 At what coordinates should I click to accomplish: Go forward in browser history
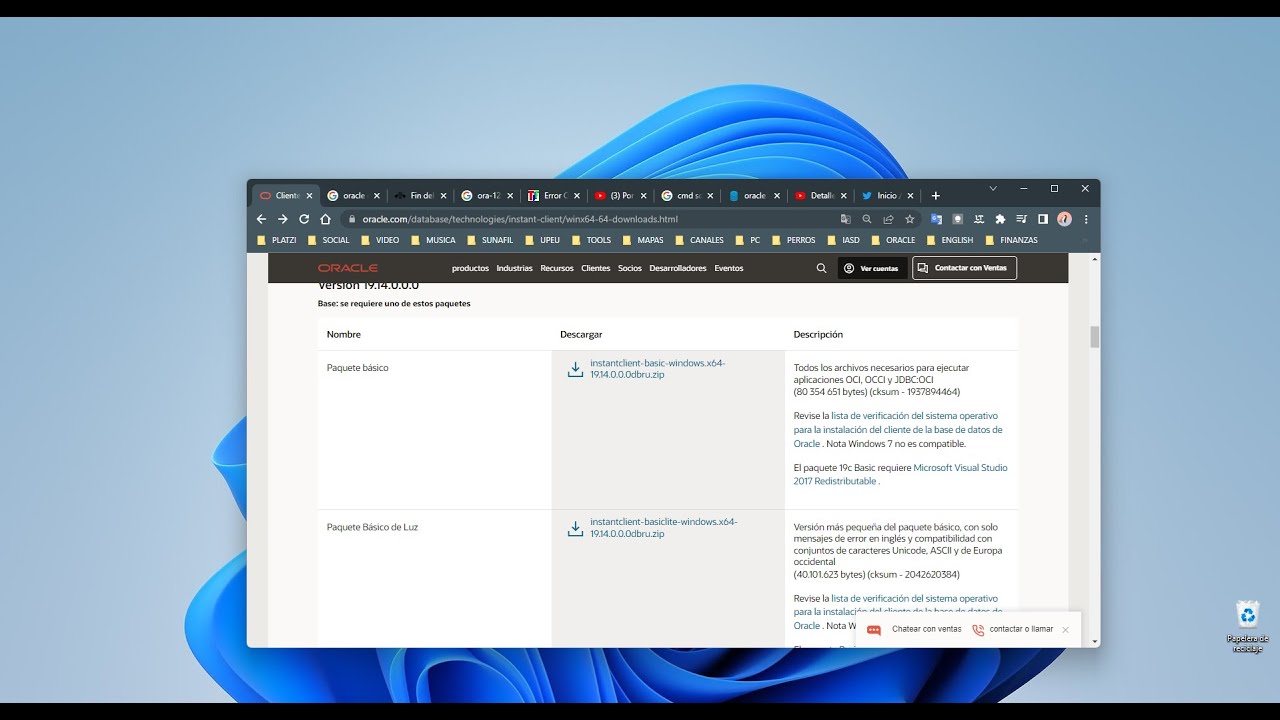pos(283,219)
